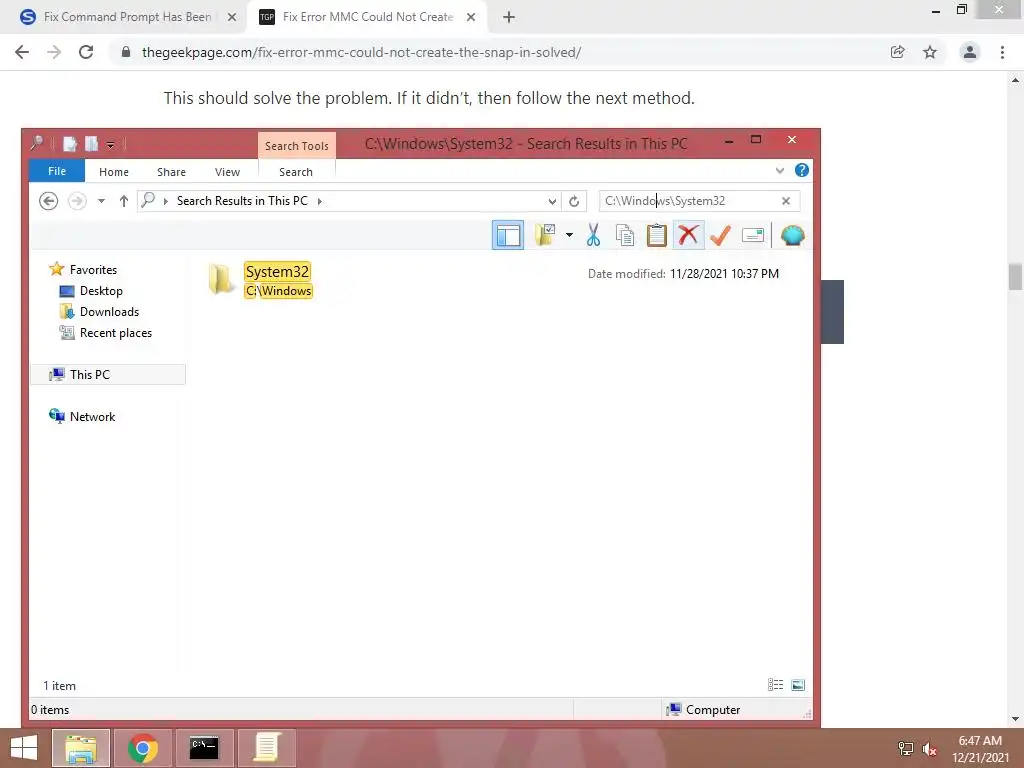Viewport: 1024px width, 768px height.
Task: Select Network in navigation pane
Action: 92,417
